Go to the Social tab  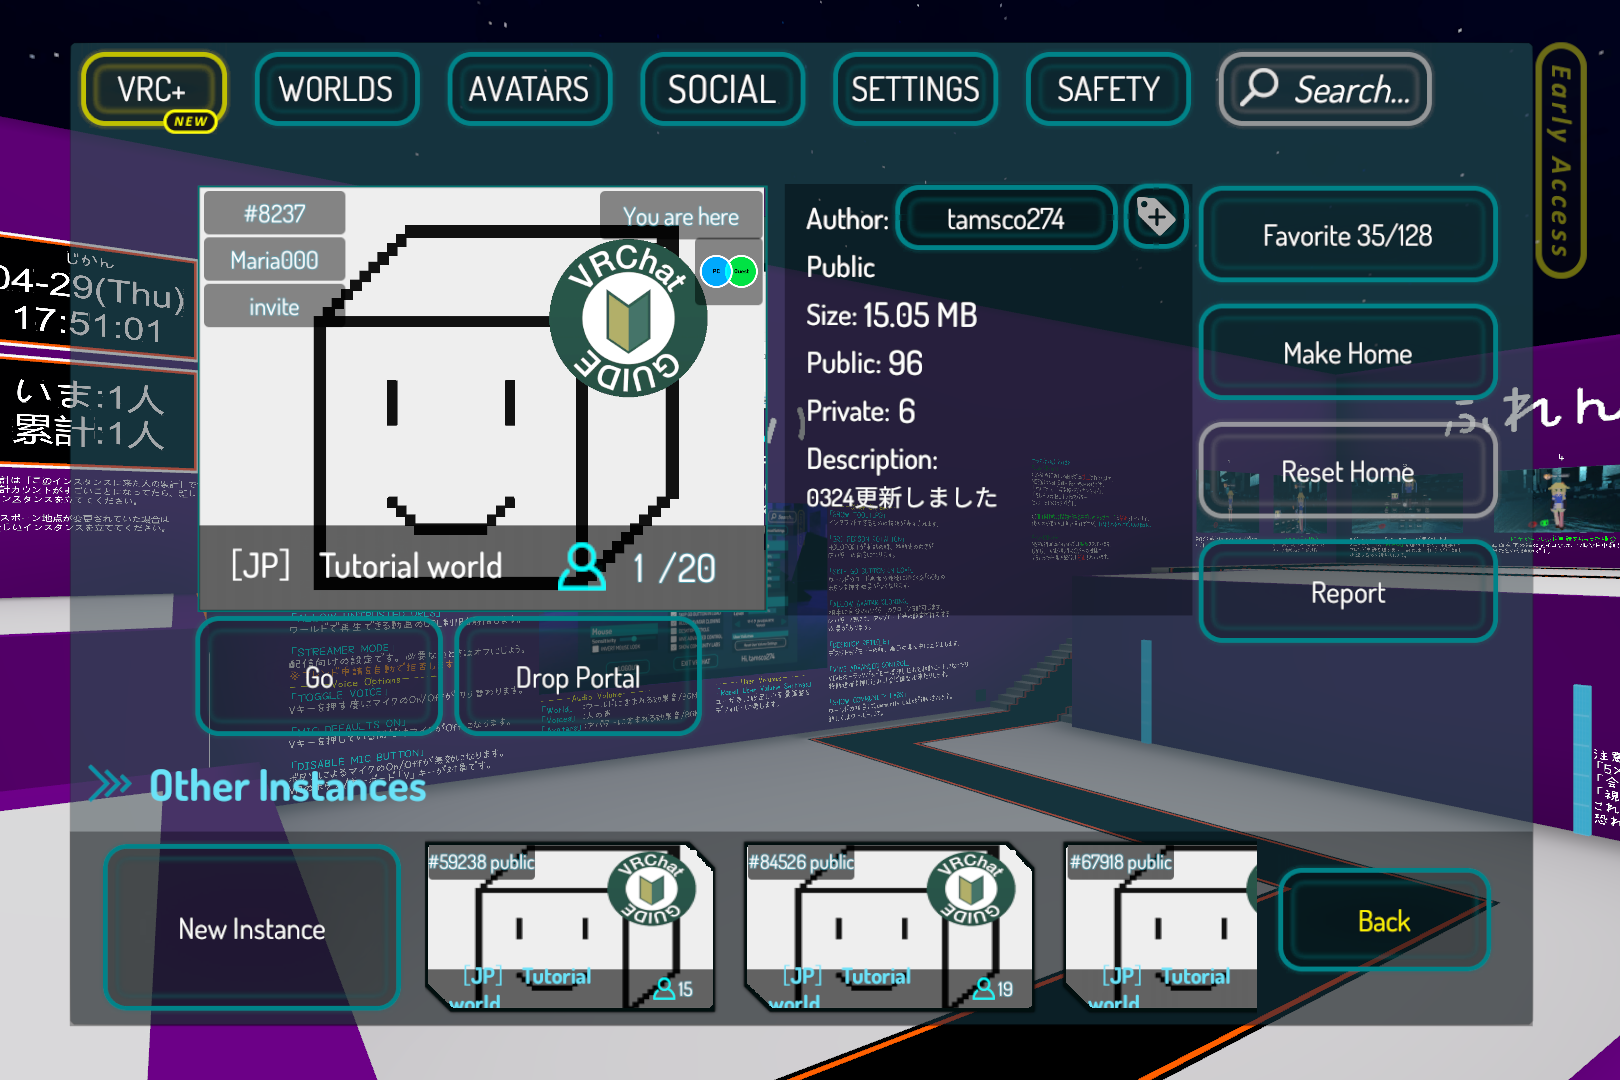[x=722, y=90]
